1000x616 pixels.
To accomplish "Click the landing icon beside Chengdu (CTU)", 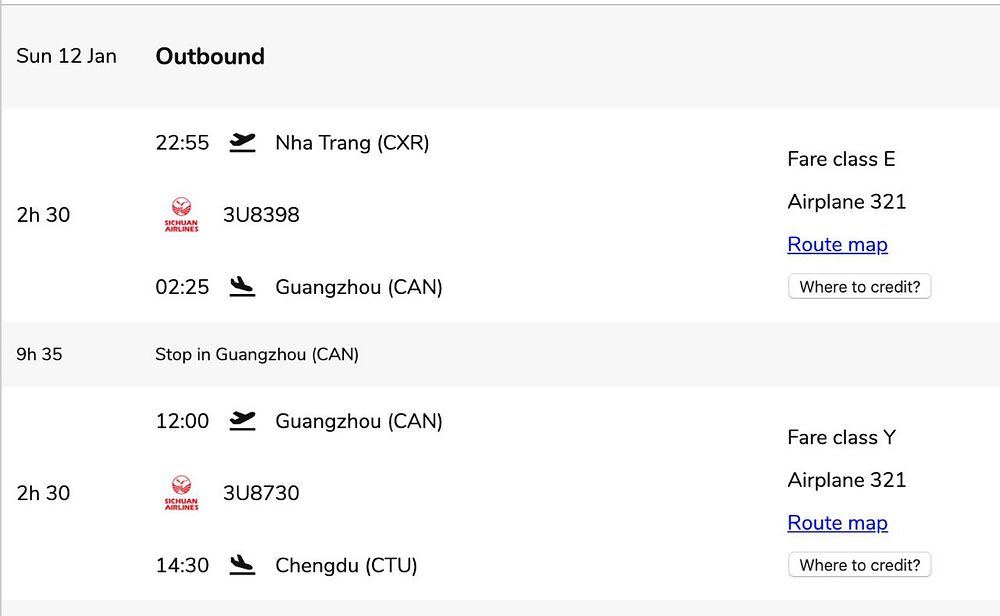I will click(242, 565).
